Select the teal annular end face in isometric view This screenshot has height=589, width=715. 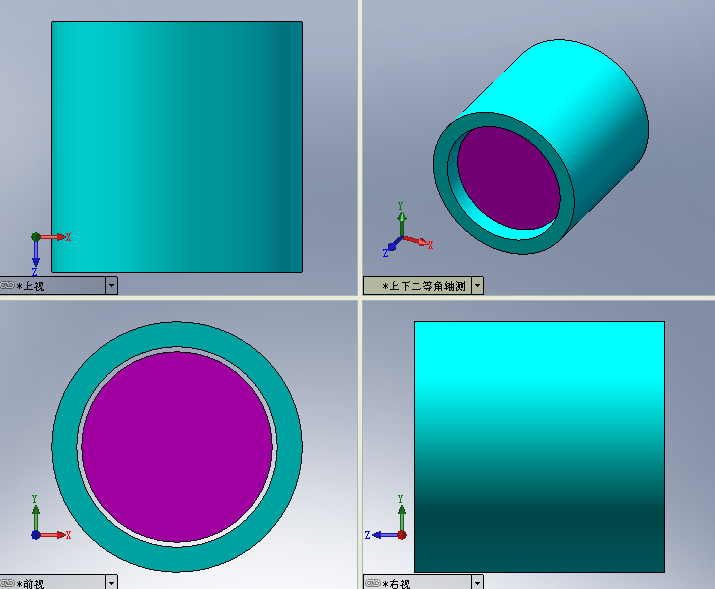pyautogui.click(x=440, y=169)
